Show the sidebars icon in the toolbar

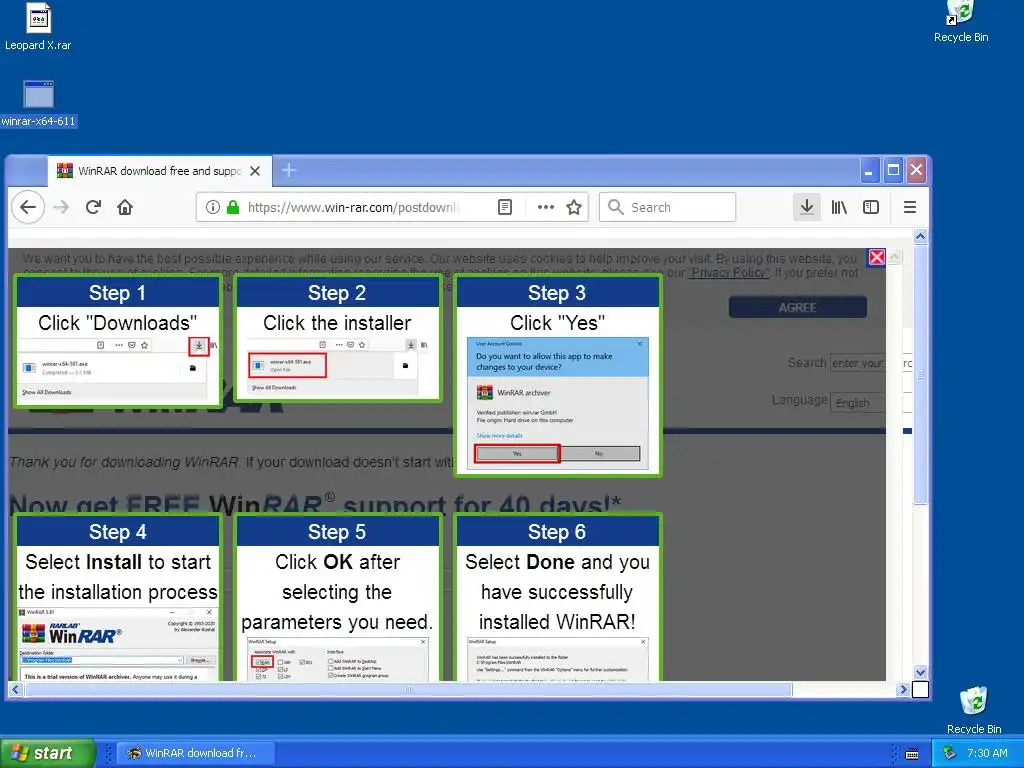pyautogui.click(x=871, y=208)
